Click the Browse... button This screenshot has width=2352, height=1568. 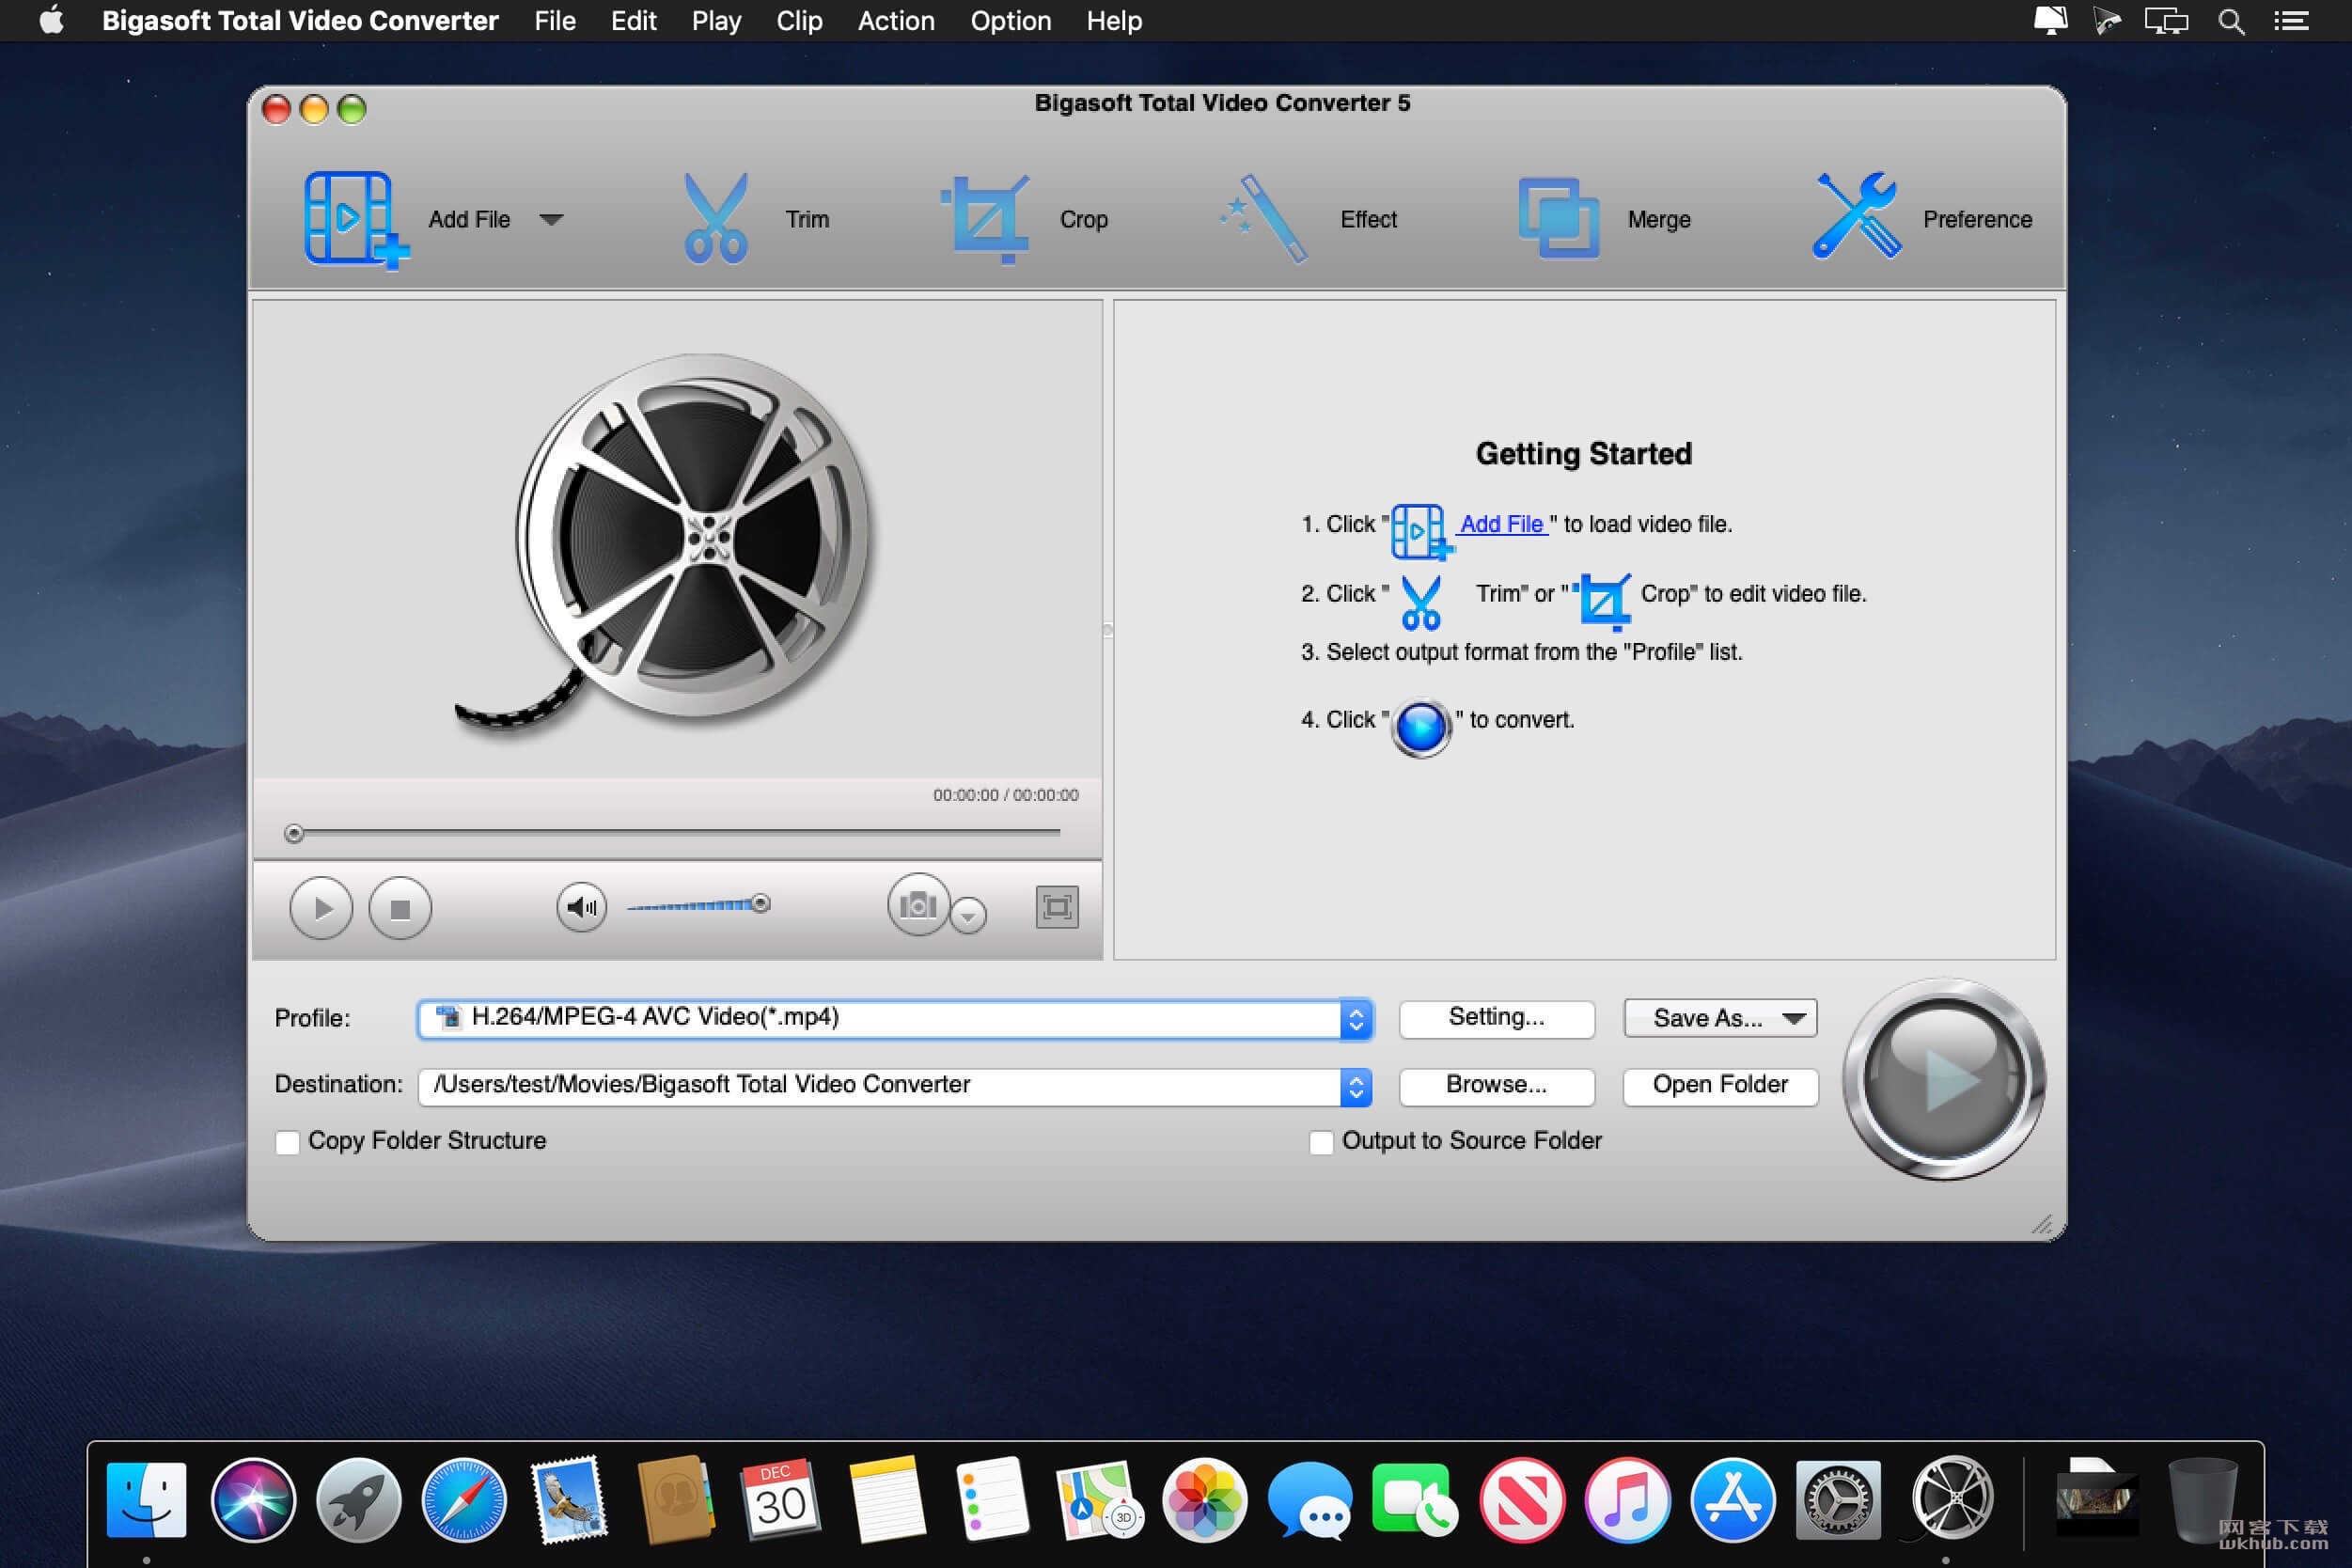pyautogui.click(x=1496, y=1085)
